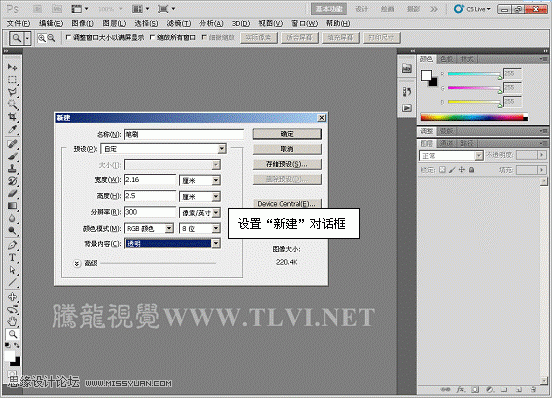This screenshot has height=398, width=552.
Task: Open the resolution unit dropdown
Action: click(x=216, y=212)
